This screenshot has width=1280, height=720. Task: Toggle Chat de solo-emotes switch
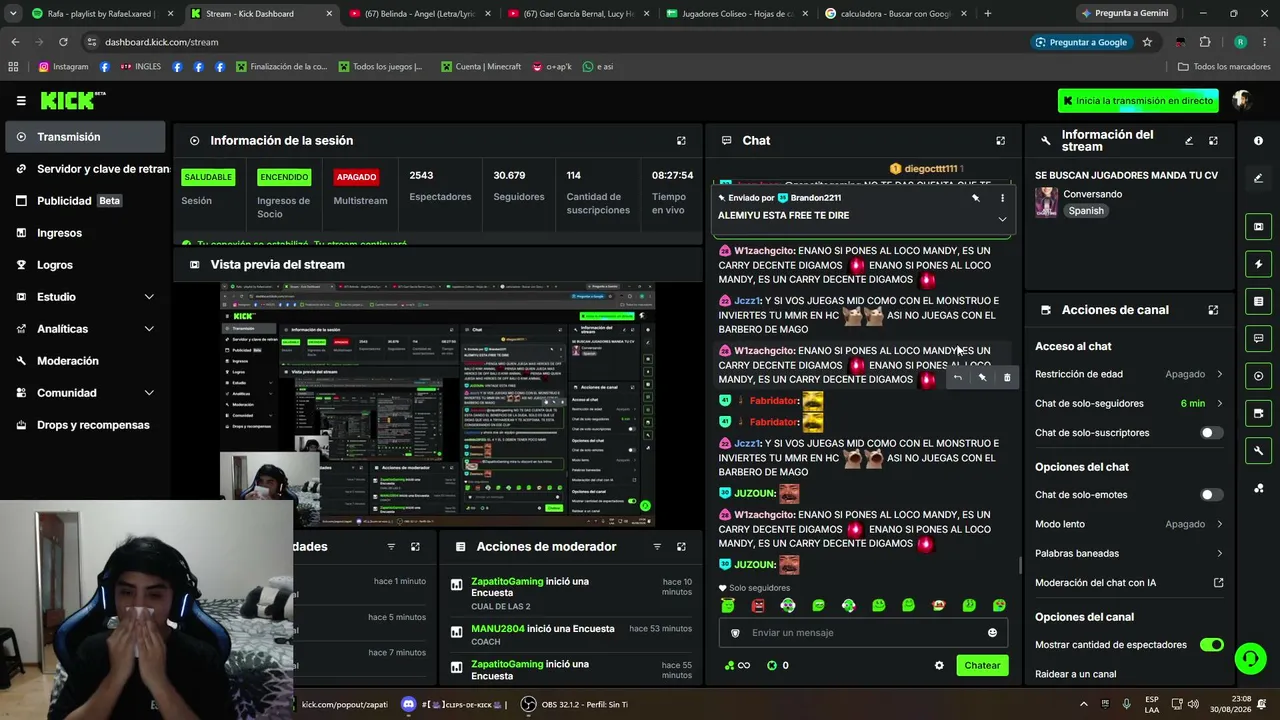click(1211, 495)
